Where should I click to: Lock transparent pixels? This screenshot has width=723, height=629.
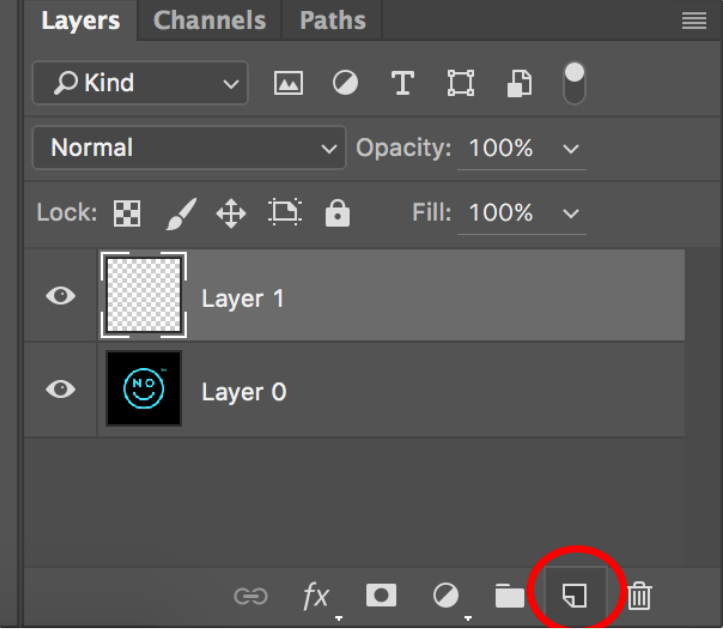[x=127, y=213]
